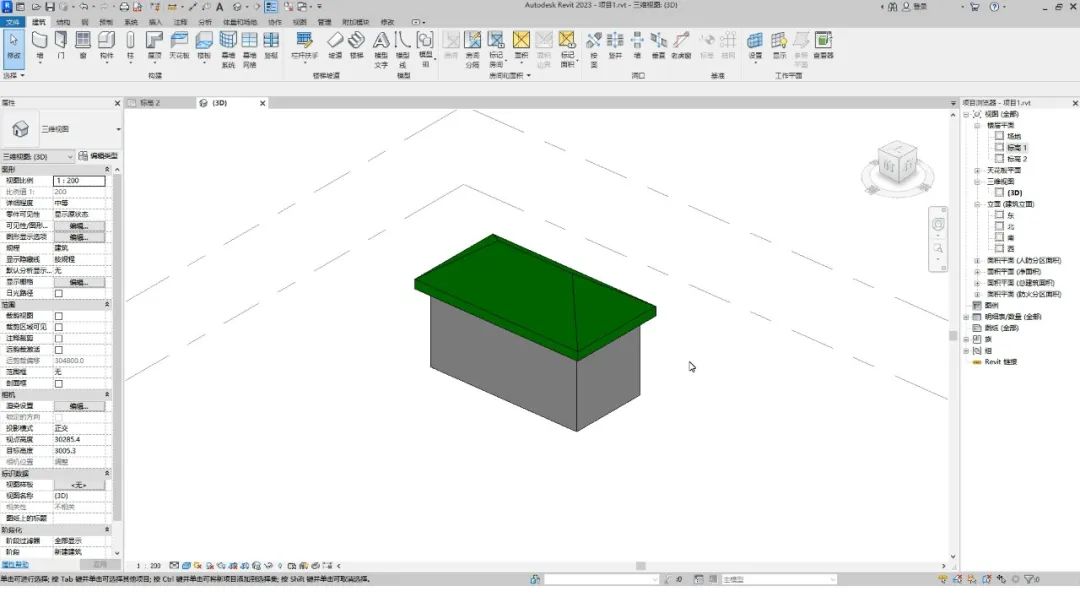The width and height of the screenshot is (1080, 608).
Task: Click the Modify (修改) arrow tool
Action: (x=13, y=43)
